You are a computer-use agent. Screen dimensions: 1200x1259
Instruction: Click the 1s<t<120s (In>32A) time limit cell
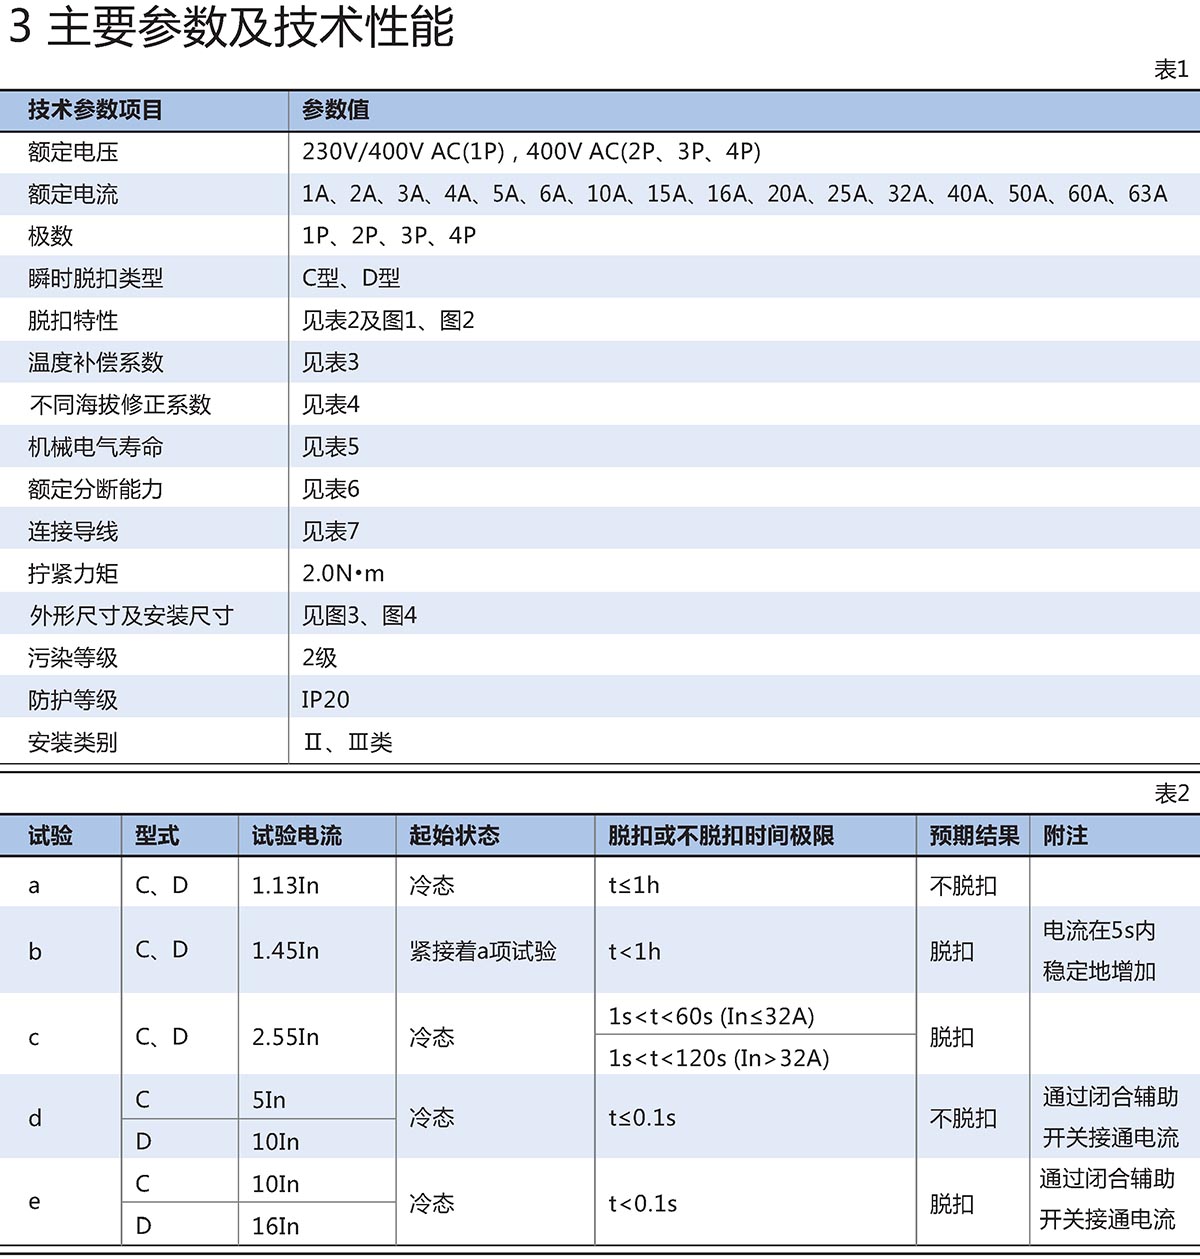tap(719, 1058)
